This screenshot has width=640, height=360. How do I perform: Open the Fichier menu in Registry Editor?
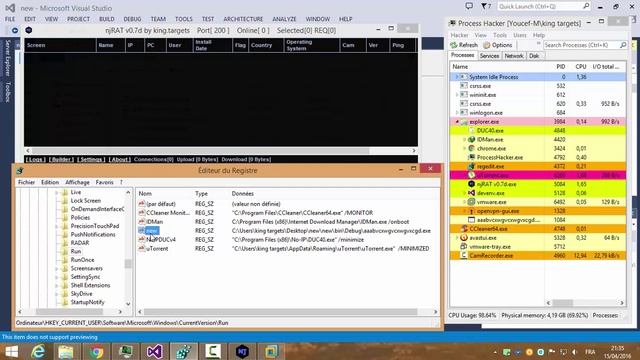pos(27,182)
